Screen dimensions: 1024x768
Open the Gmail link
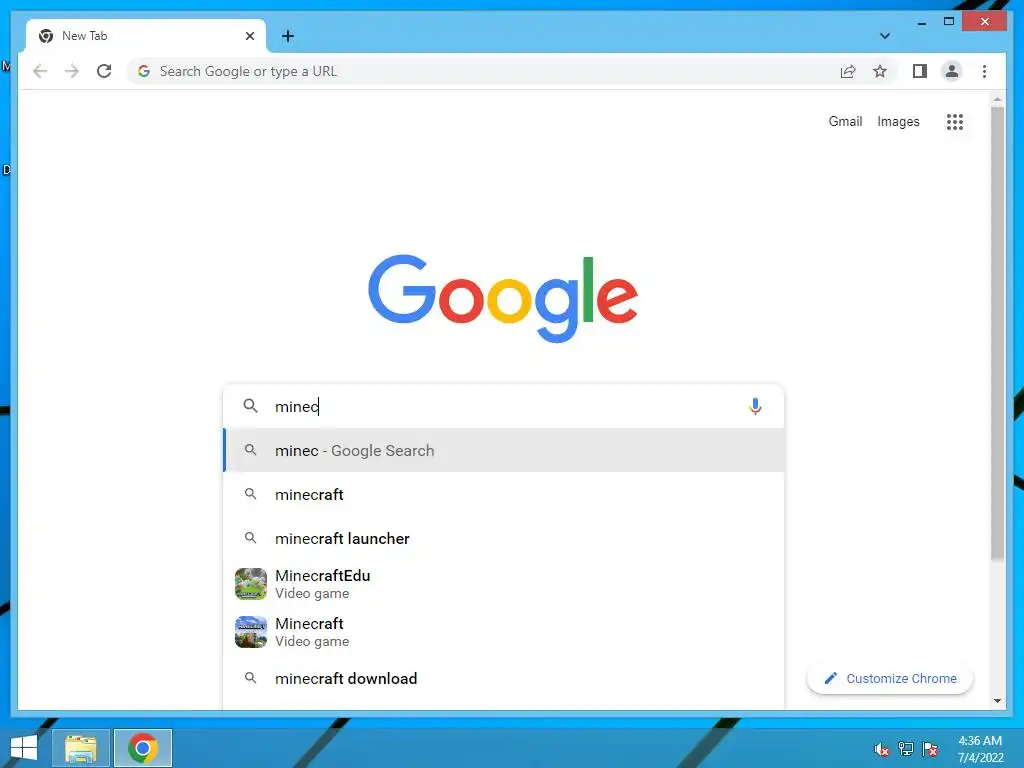(845, 121)
